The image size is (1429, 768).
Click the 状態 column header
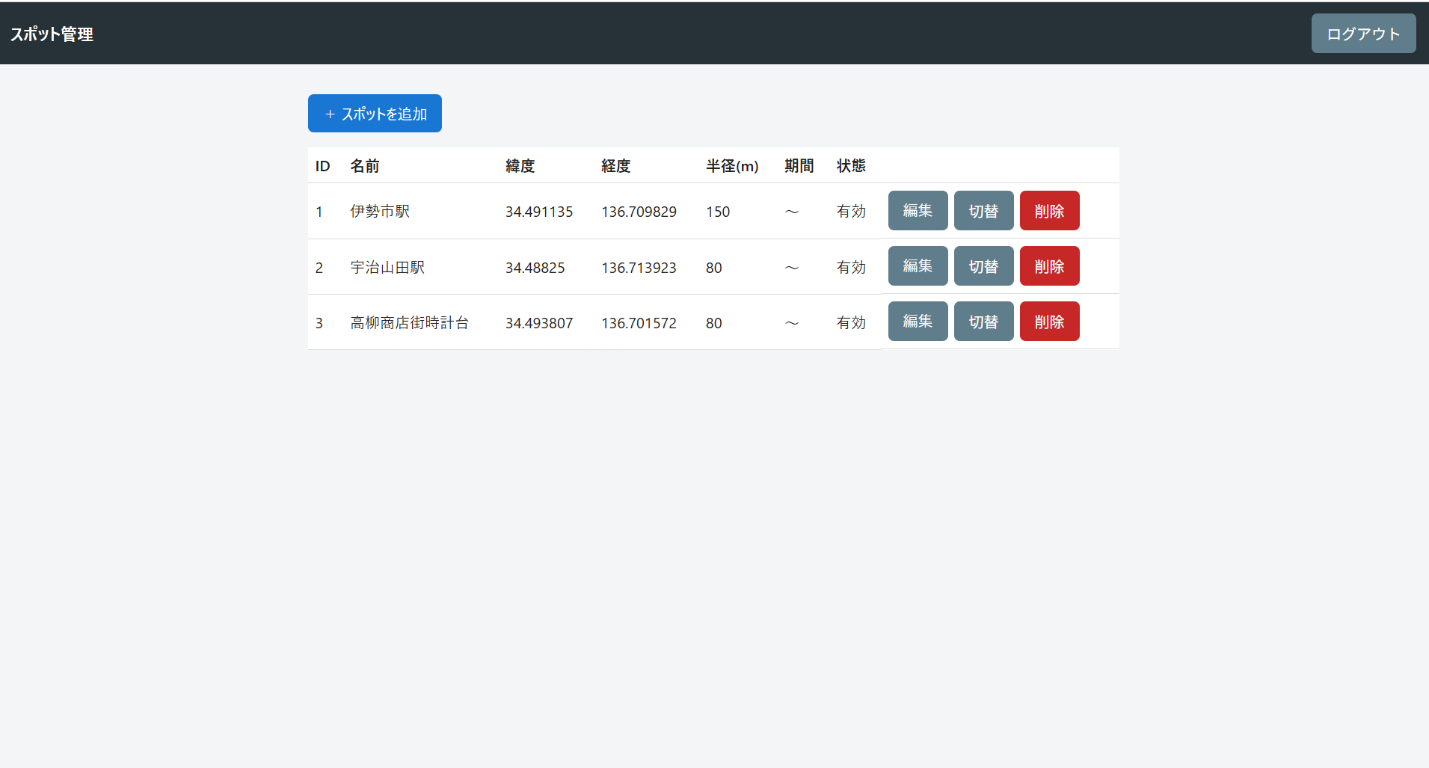point(851,166)
